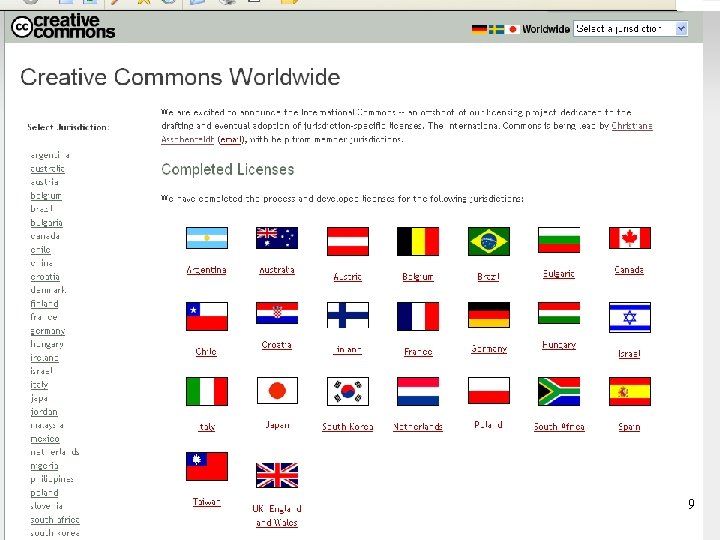Image resolution: width=720 pixels, height=540 pixels.
Task: Click the Bulgaria flag image
Action: pos(559,240)
